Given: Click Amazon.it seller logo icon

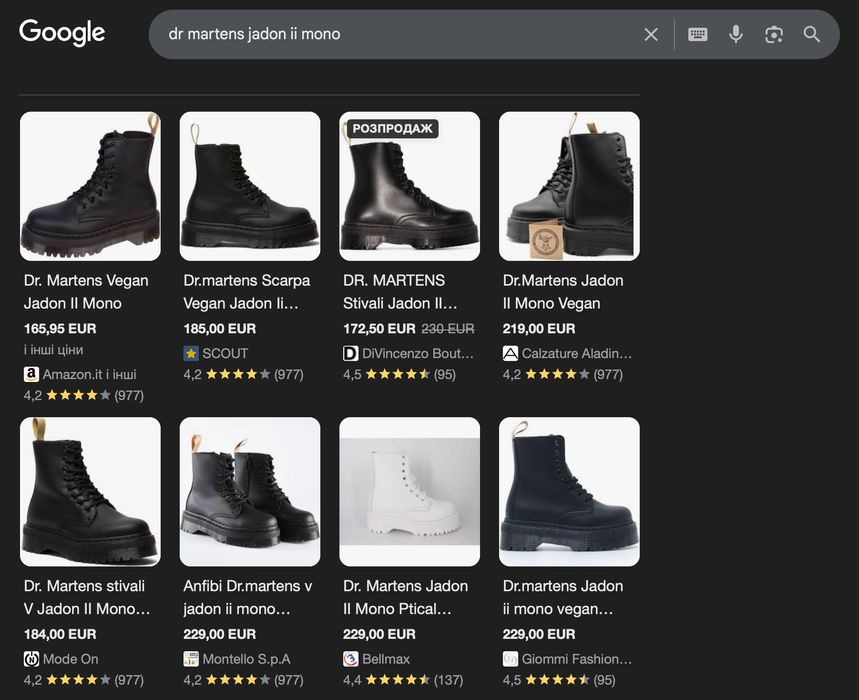Looking at the screenshot, I should (31, 374).
